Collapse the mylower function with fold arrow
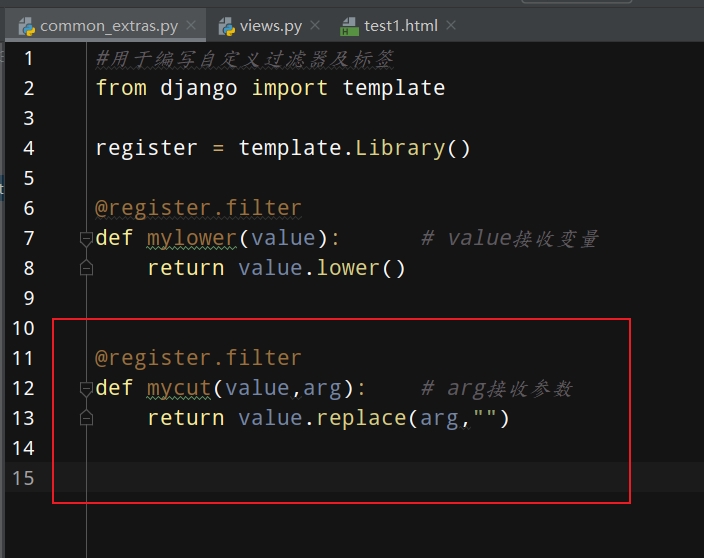 click(86, 238)
